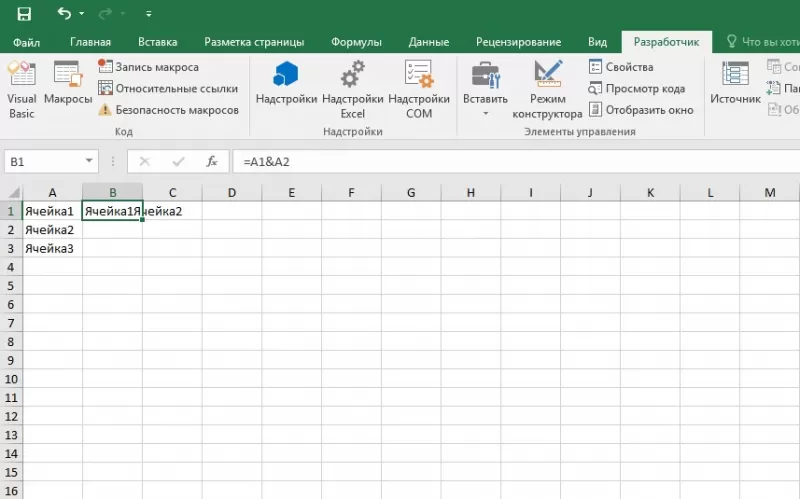Select cell A2 containing Ячейка2
The width and height of the screenshot is (800, 499).
[x=52, y=230]
